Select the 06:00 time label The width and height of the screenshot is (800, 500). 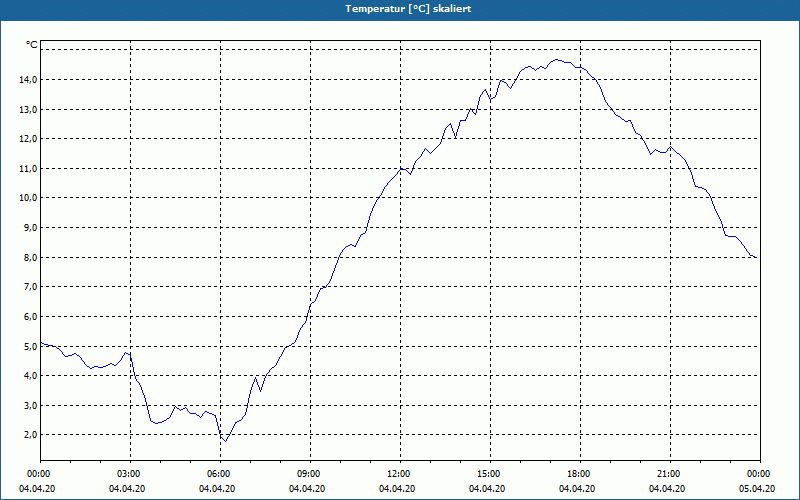pos(218,474)
